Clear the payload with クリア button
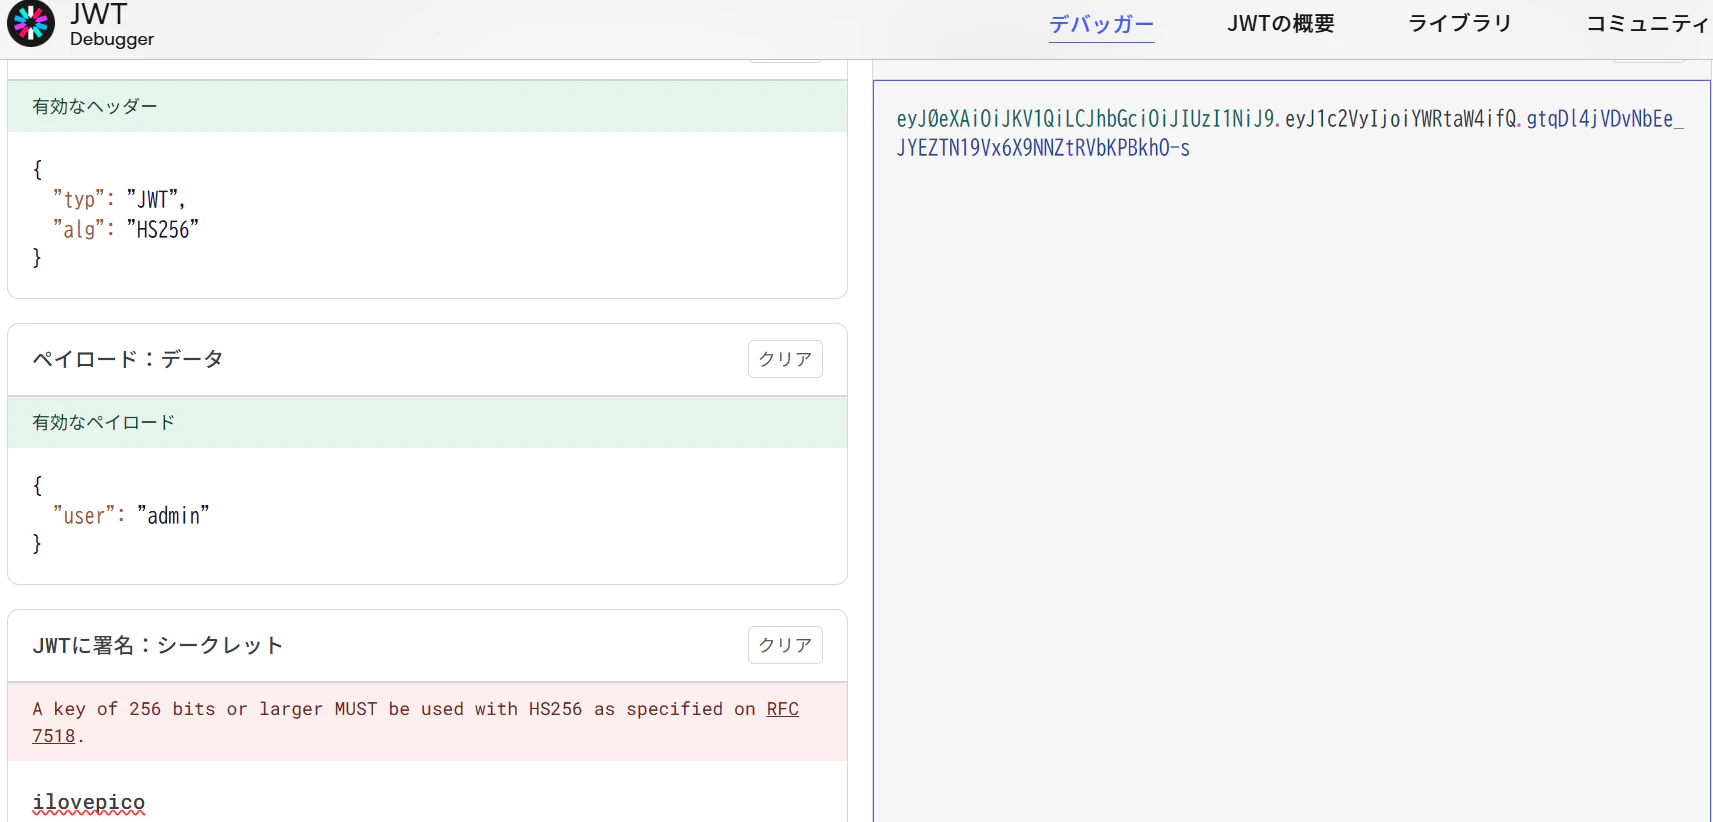Viewport: 1713px width, 822px height. pos(785,359)
